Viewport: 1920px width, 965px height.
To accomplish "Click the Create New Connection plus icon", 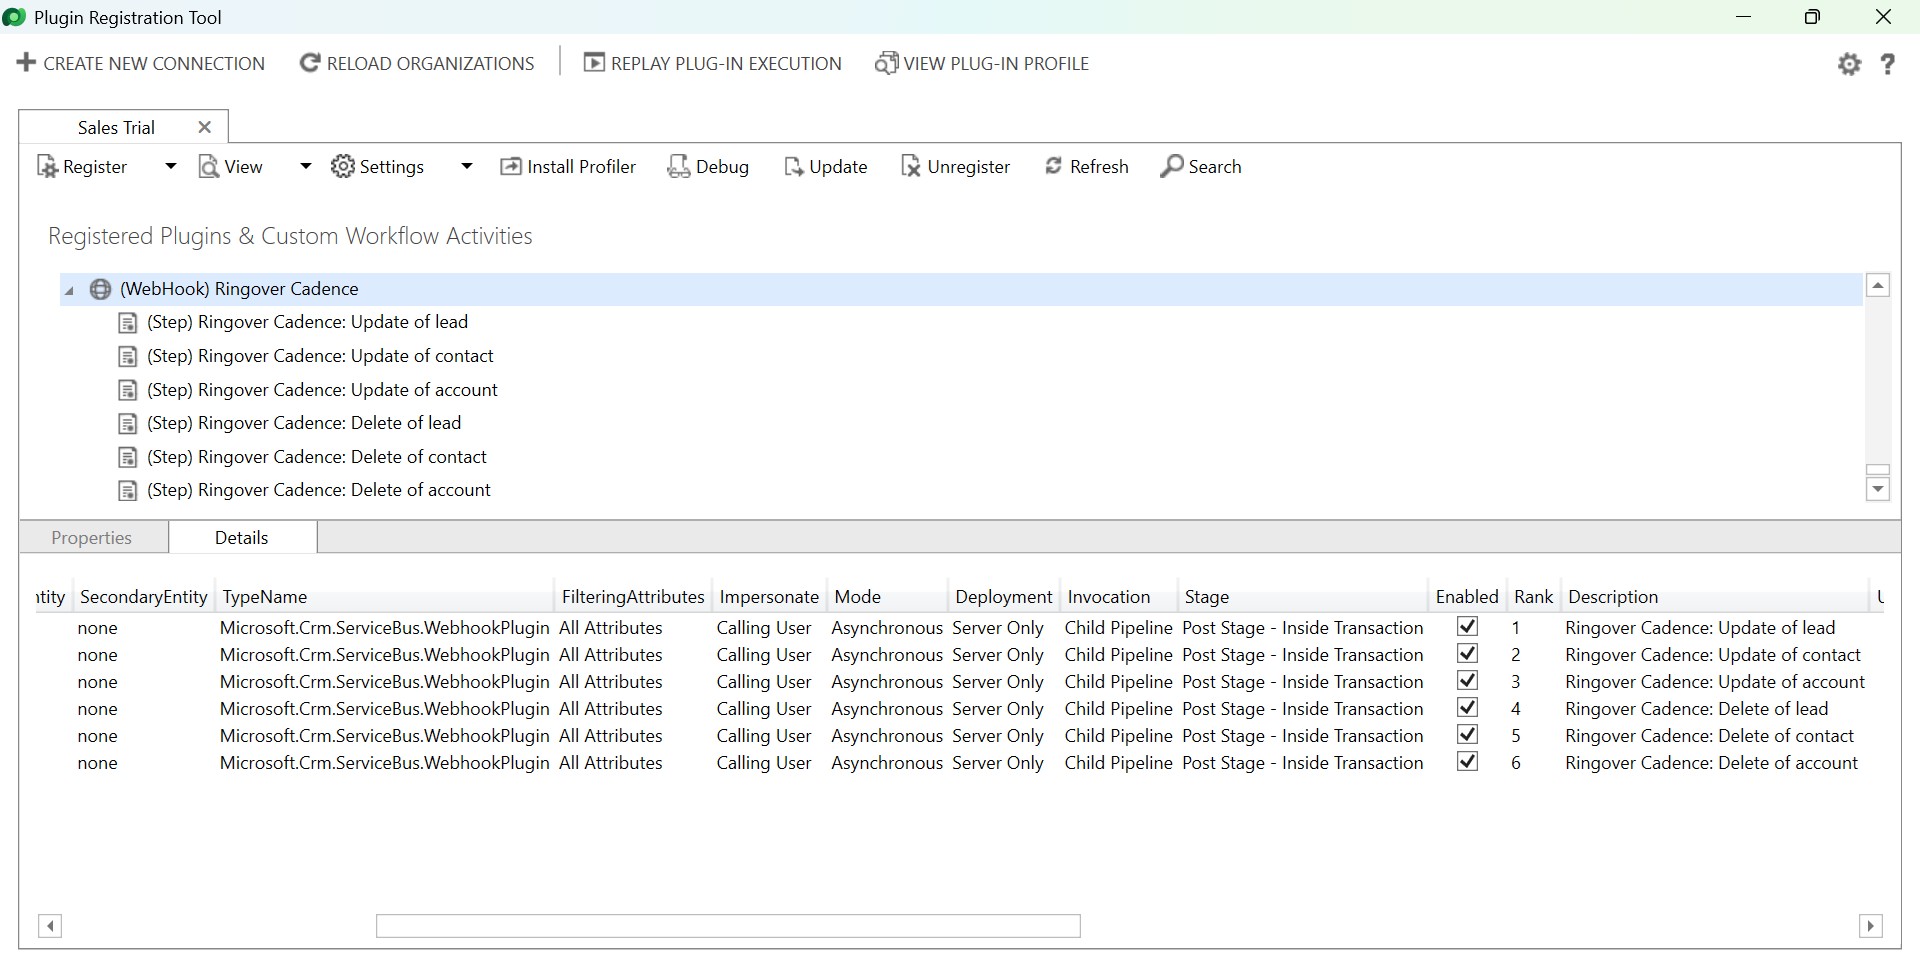I will (x=27, y=63).
